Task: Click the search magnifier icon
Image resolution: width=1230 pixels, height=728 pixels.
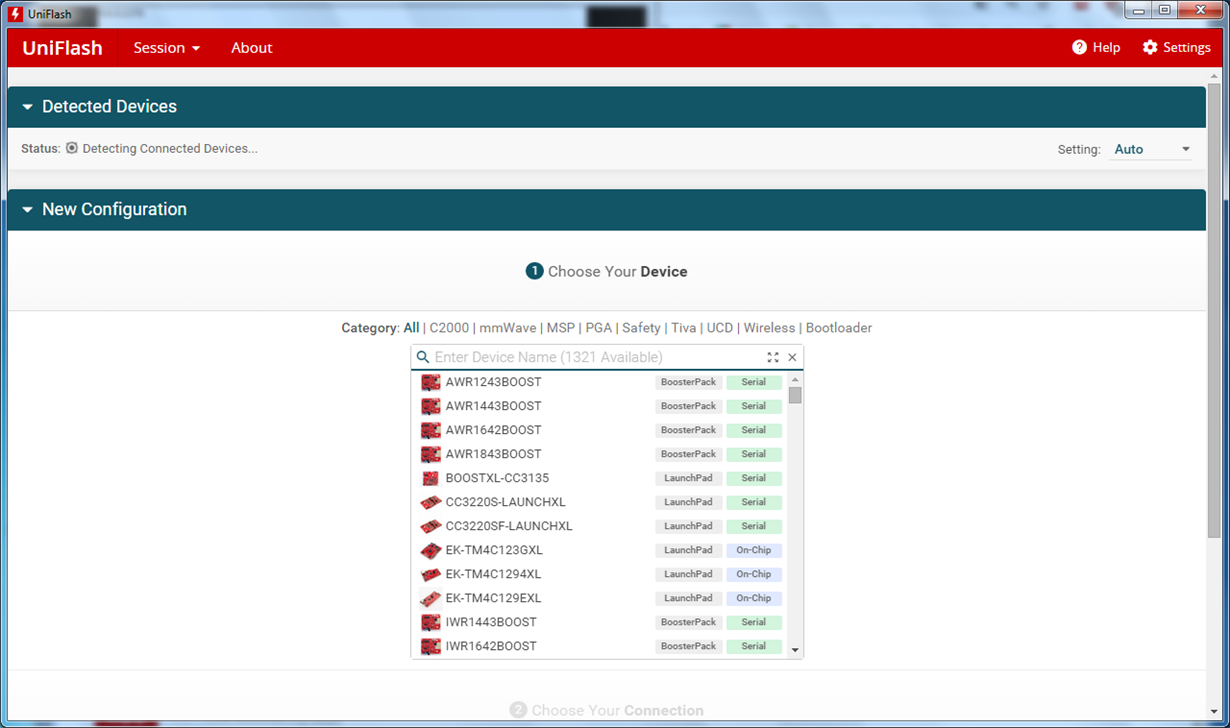Action: (x=423, y=357)
